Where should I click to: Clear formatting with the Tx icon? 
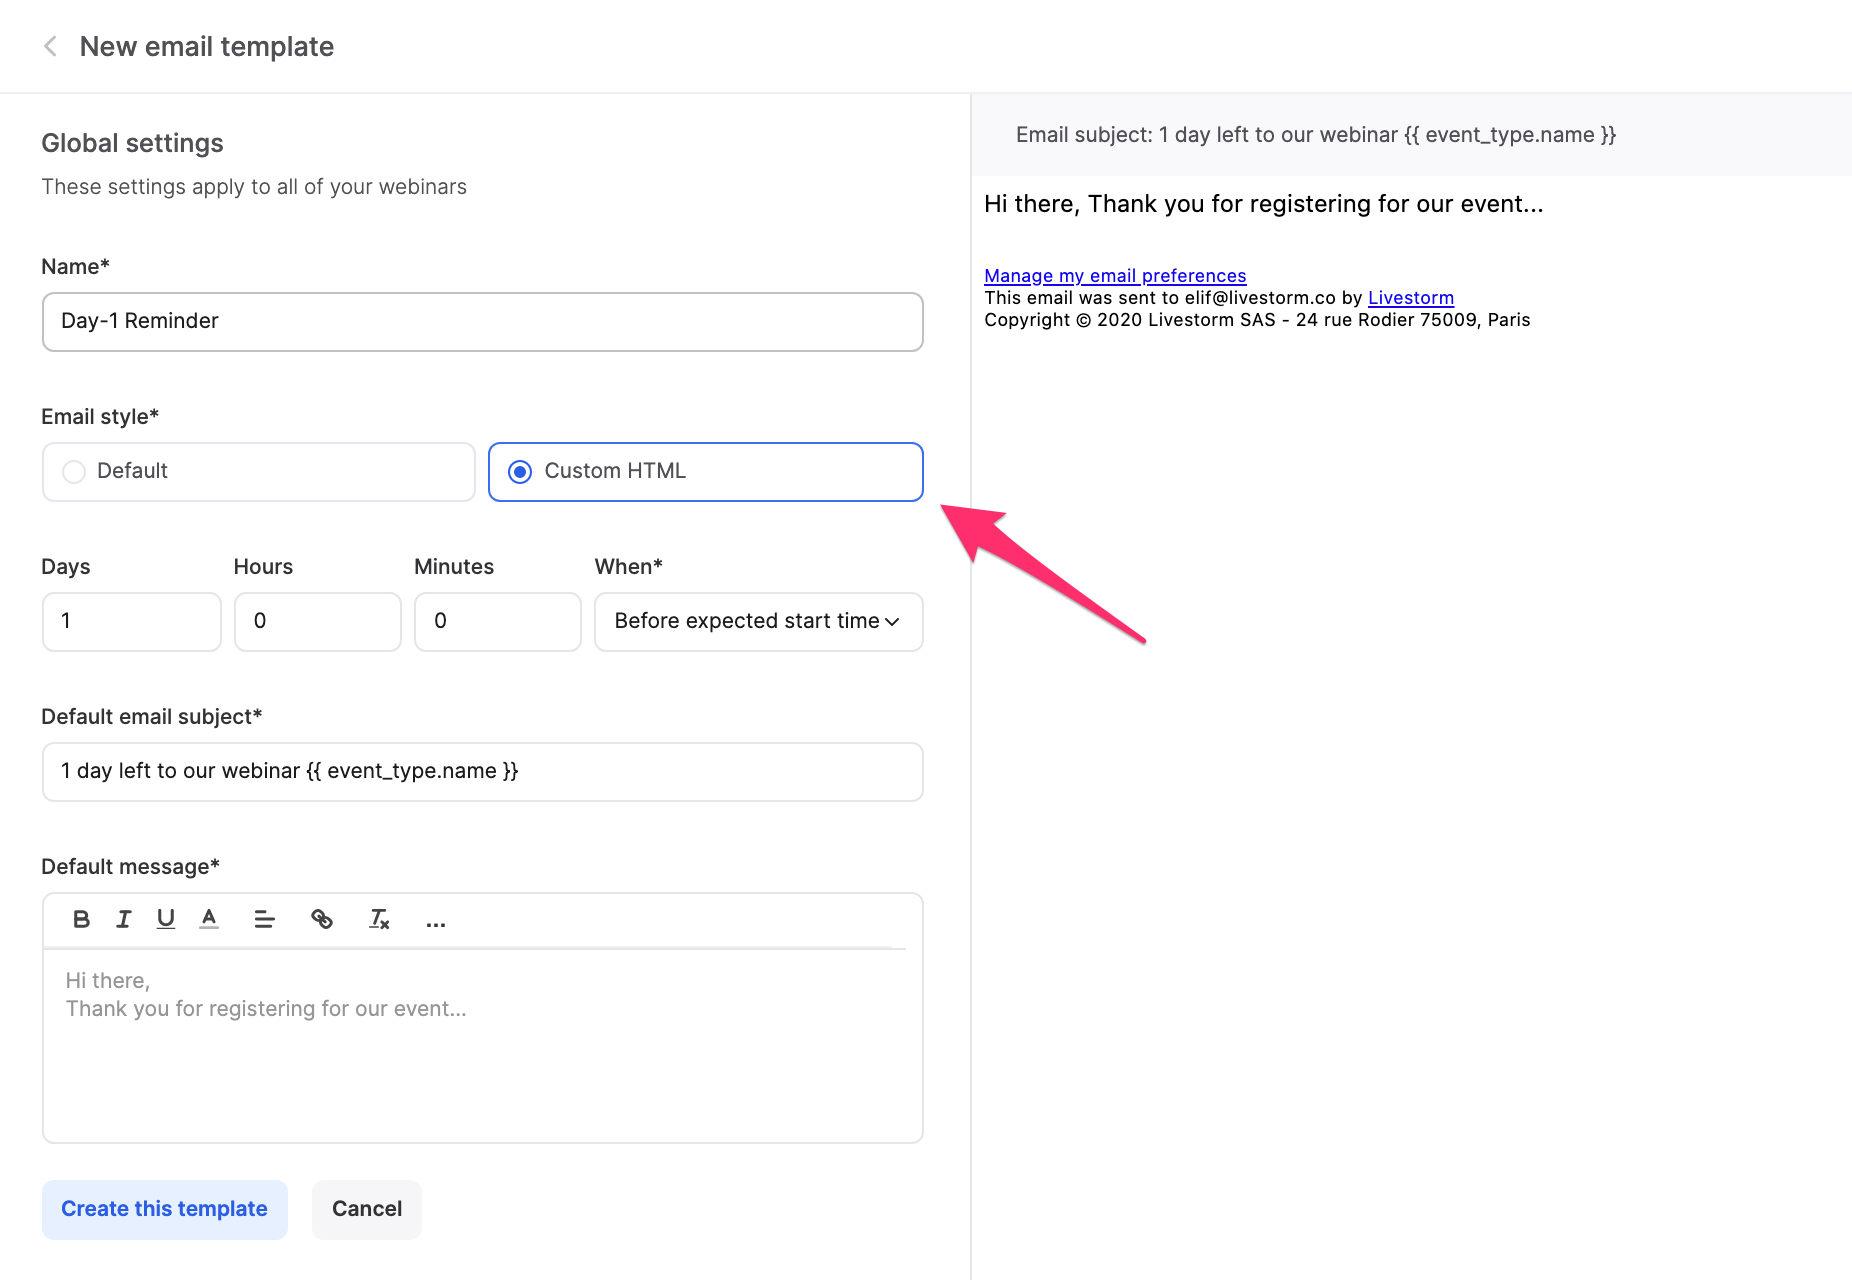point(379,919)
